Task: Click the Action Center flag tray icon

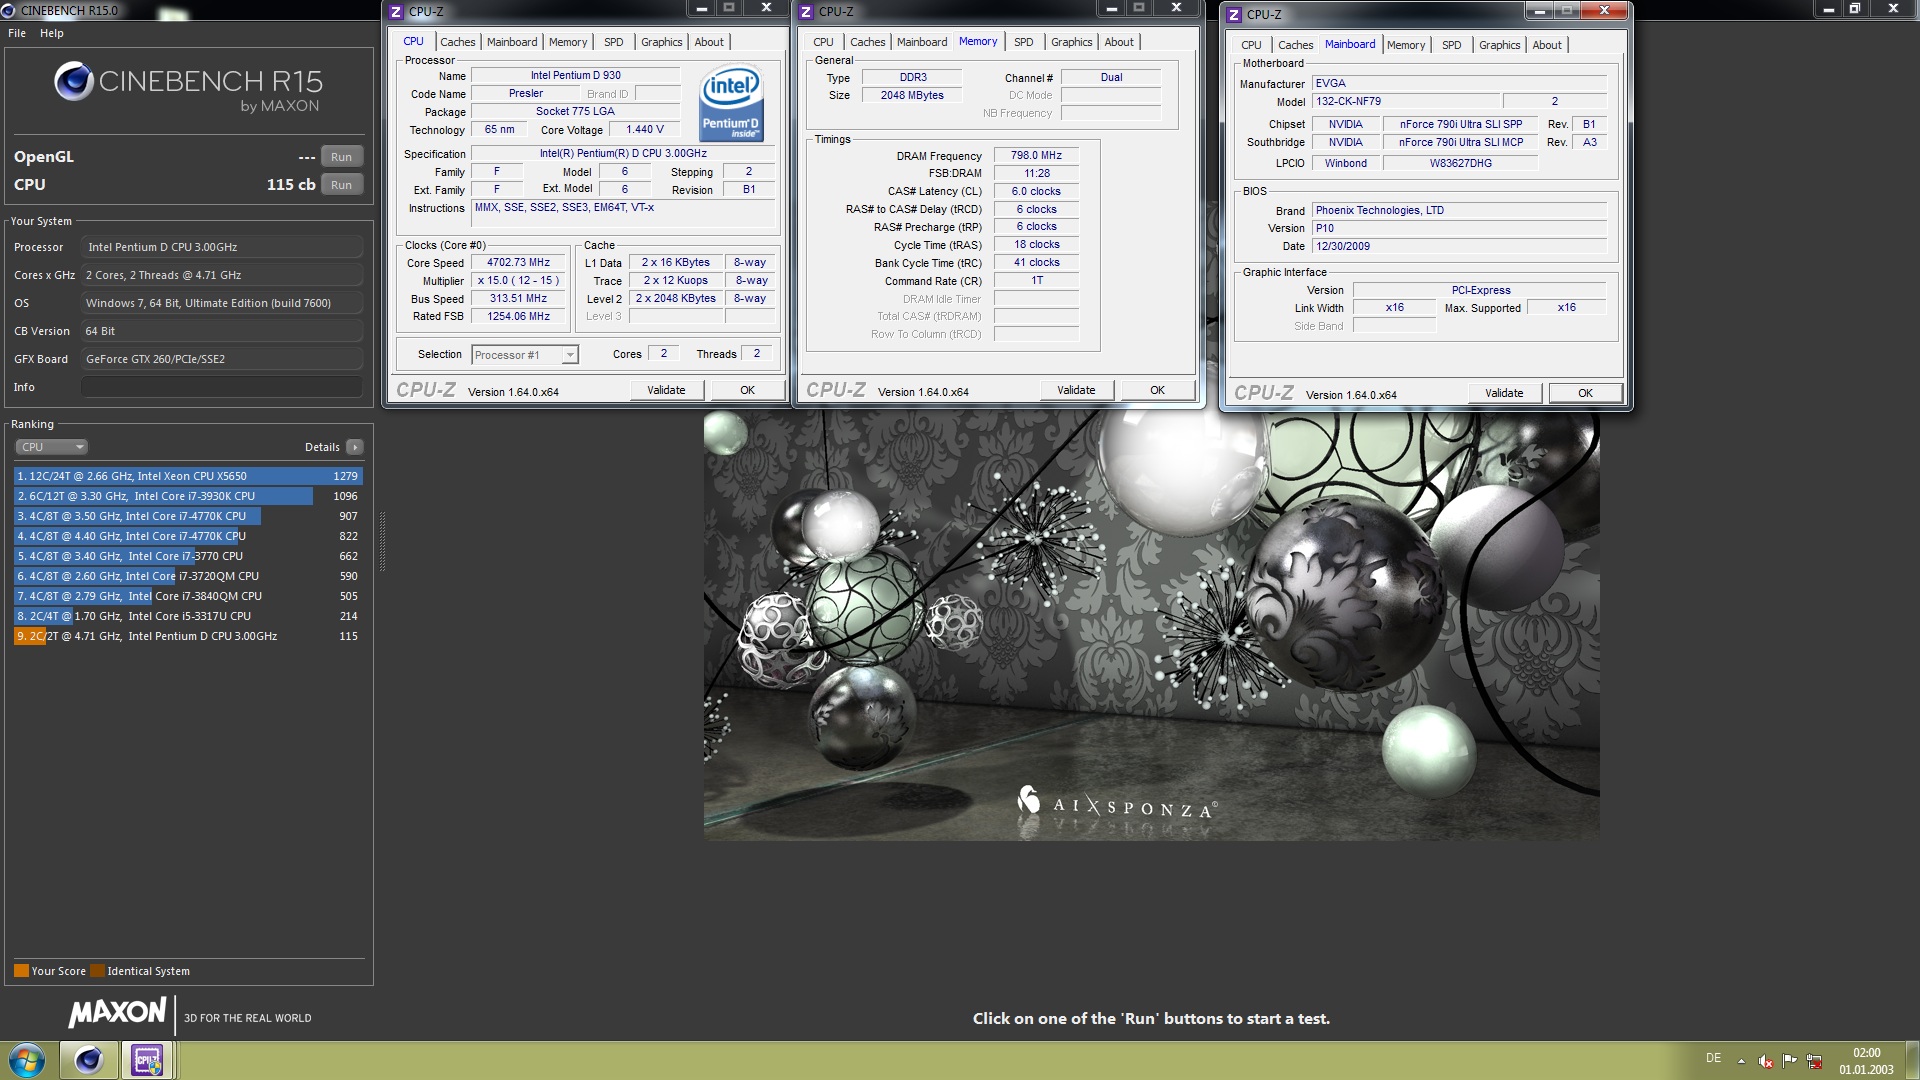Action: pos(1790,1060)
